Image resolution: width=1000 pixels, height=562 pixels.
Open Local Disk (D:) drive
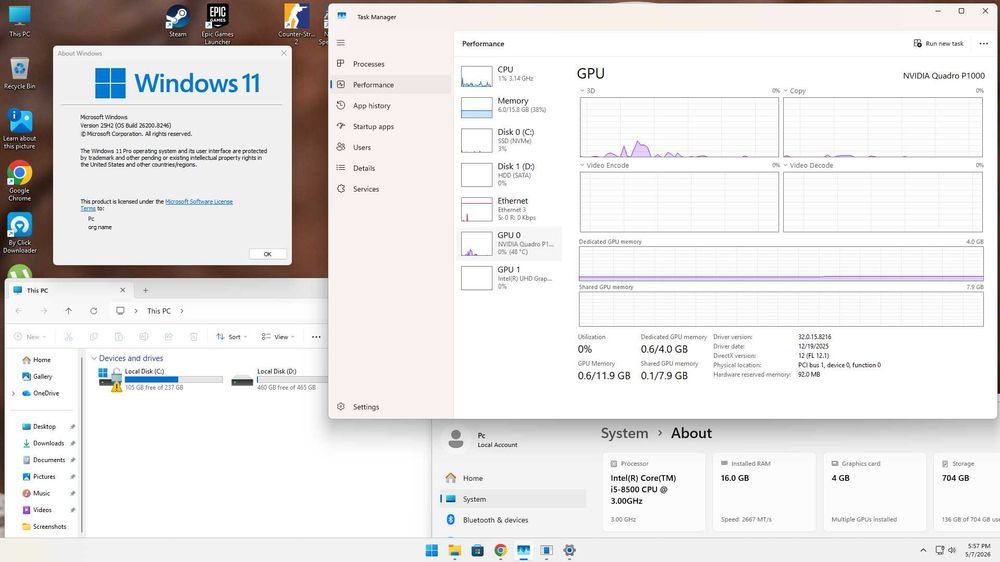(x=279, y=379)
